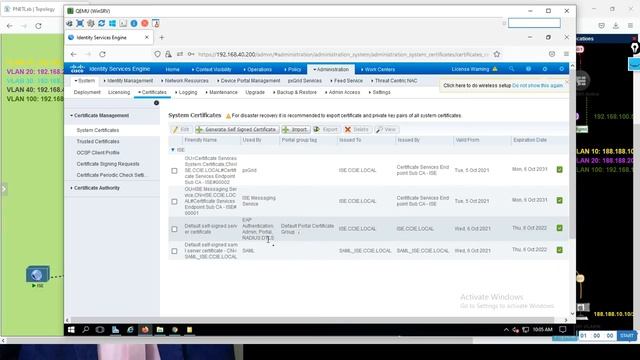The height and width of the screenshot is (360, 640).
Task: Open Trusted Certificates in the sidebar
Action: tap(98, 141)
